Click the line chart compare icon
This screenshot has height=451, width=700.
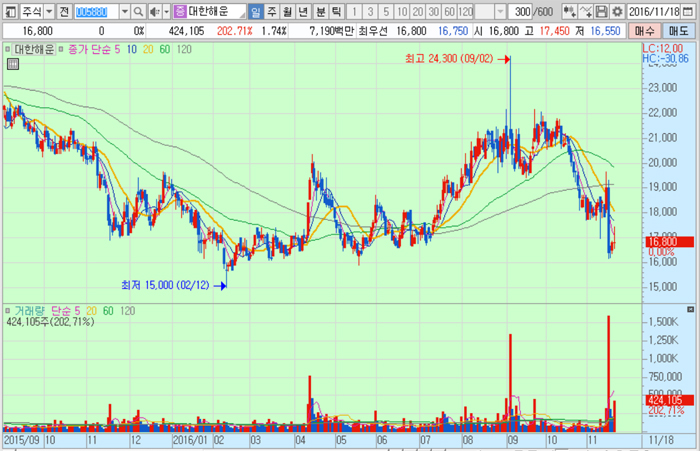click(585, 12)
